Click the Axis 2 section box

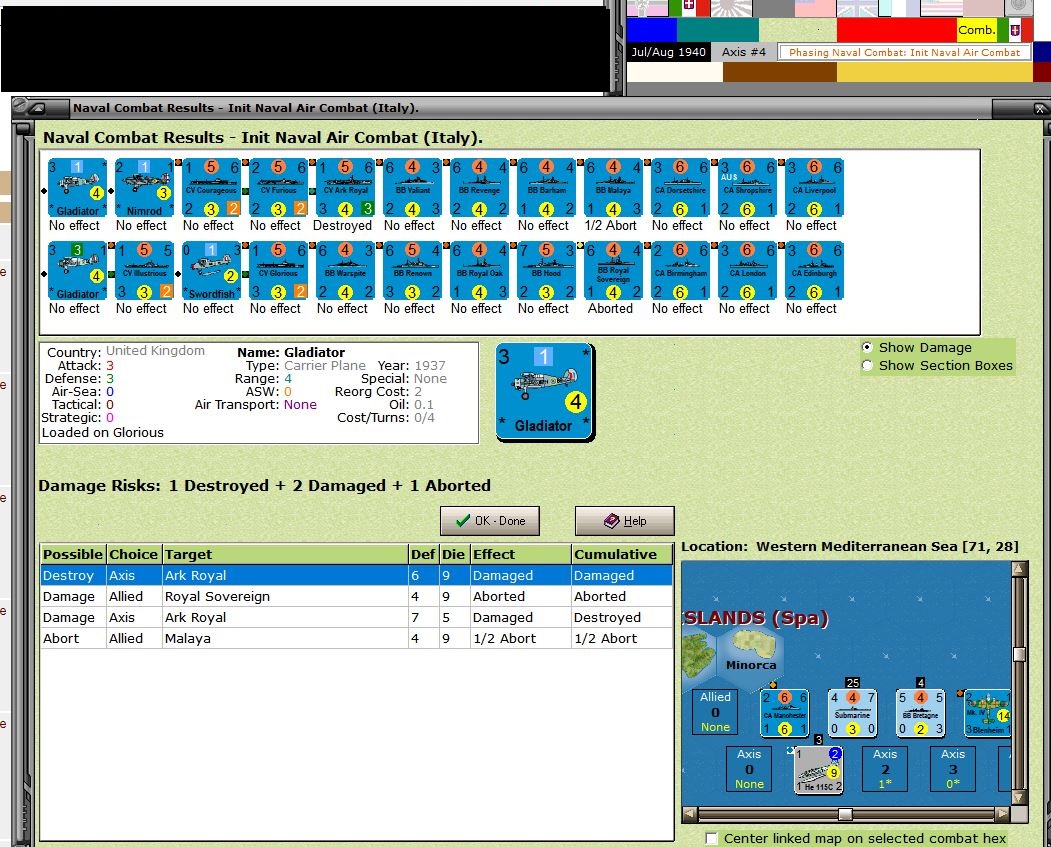(x=885, y=769)
